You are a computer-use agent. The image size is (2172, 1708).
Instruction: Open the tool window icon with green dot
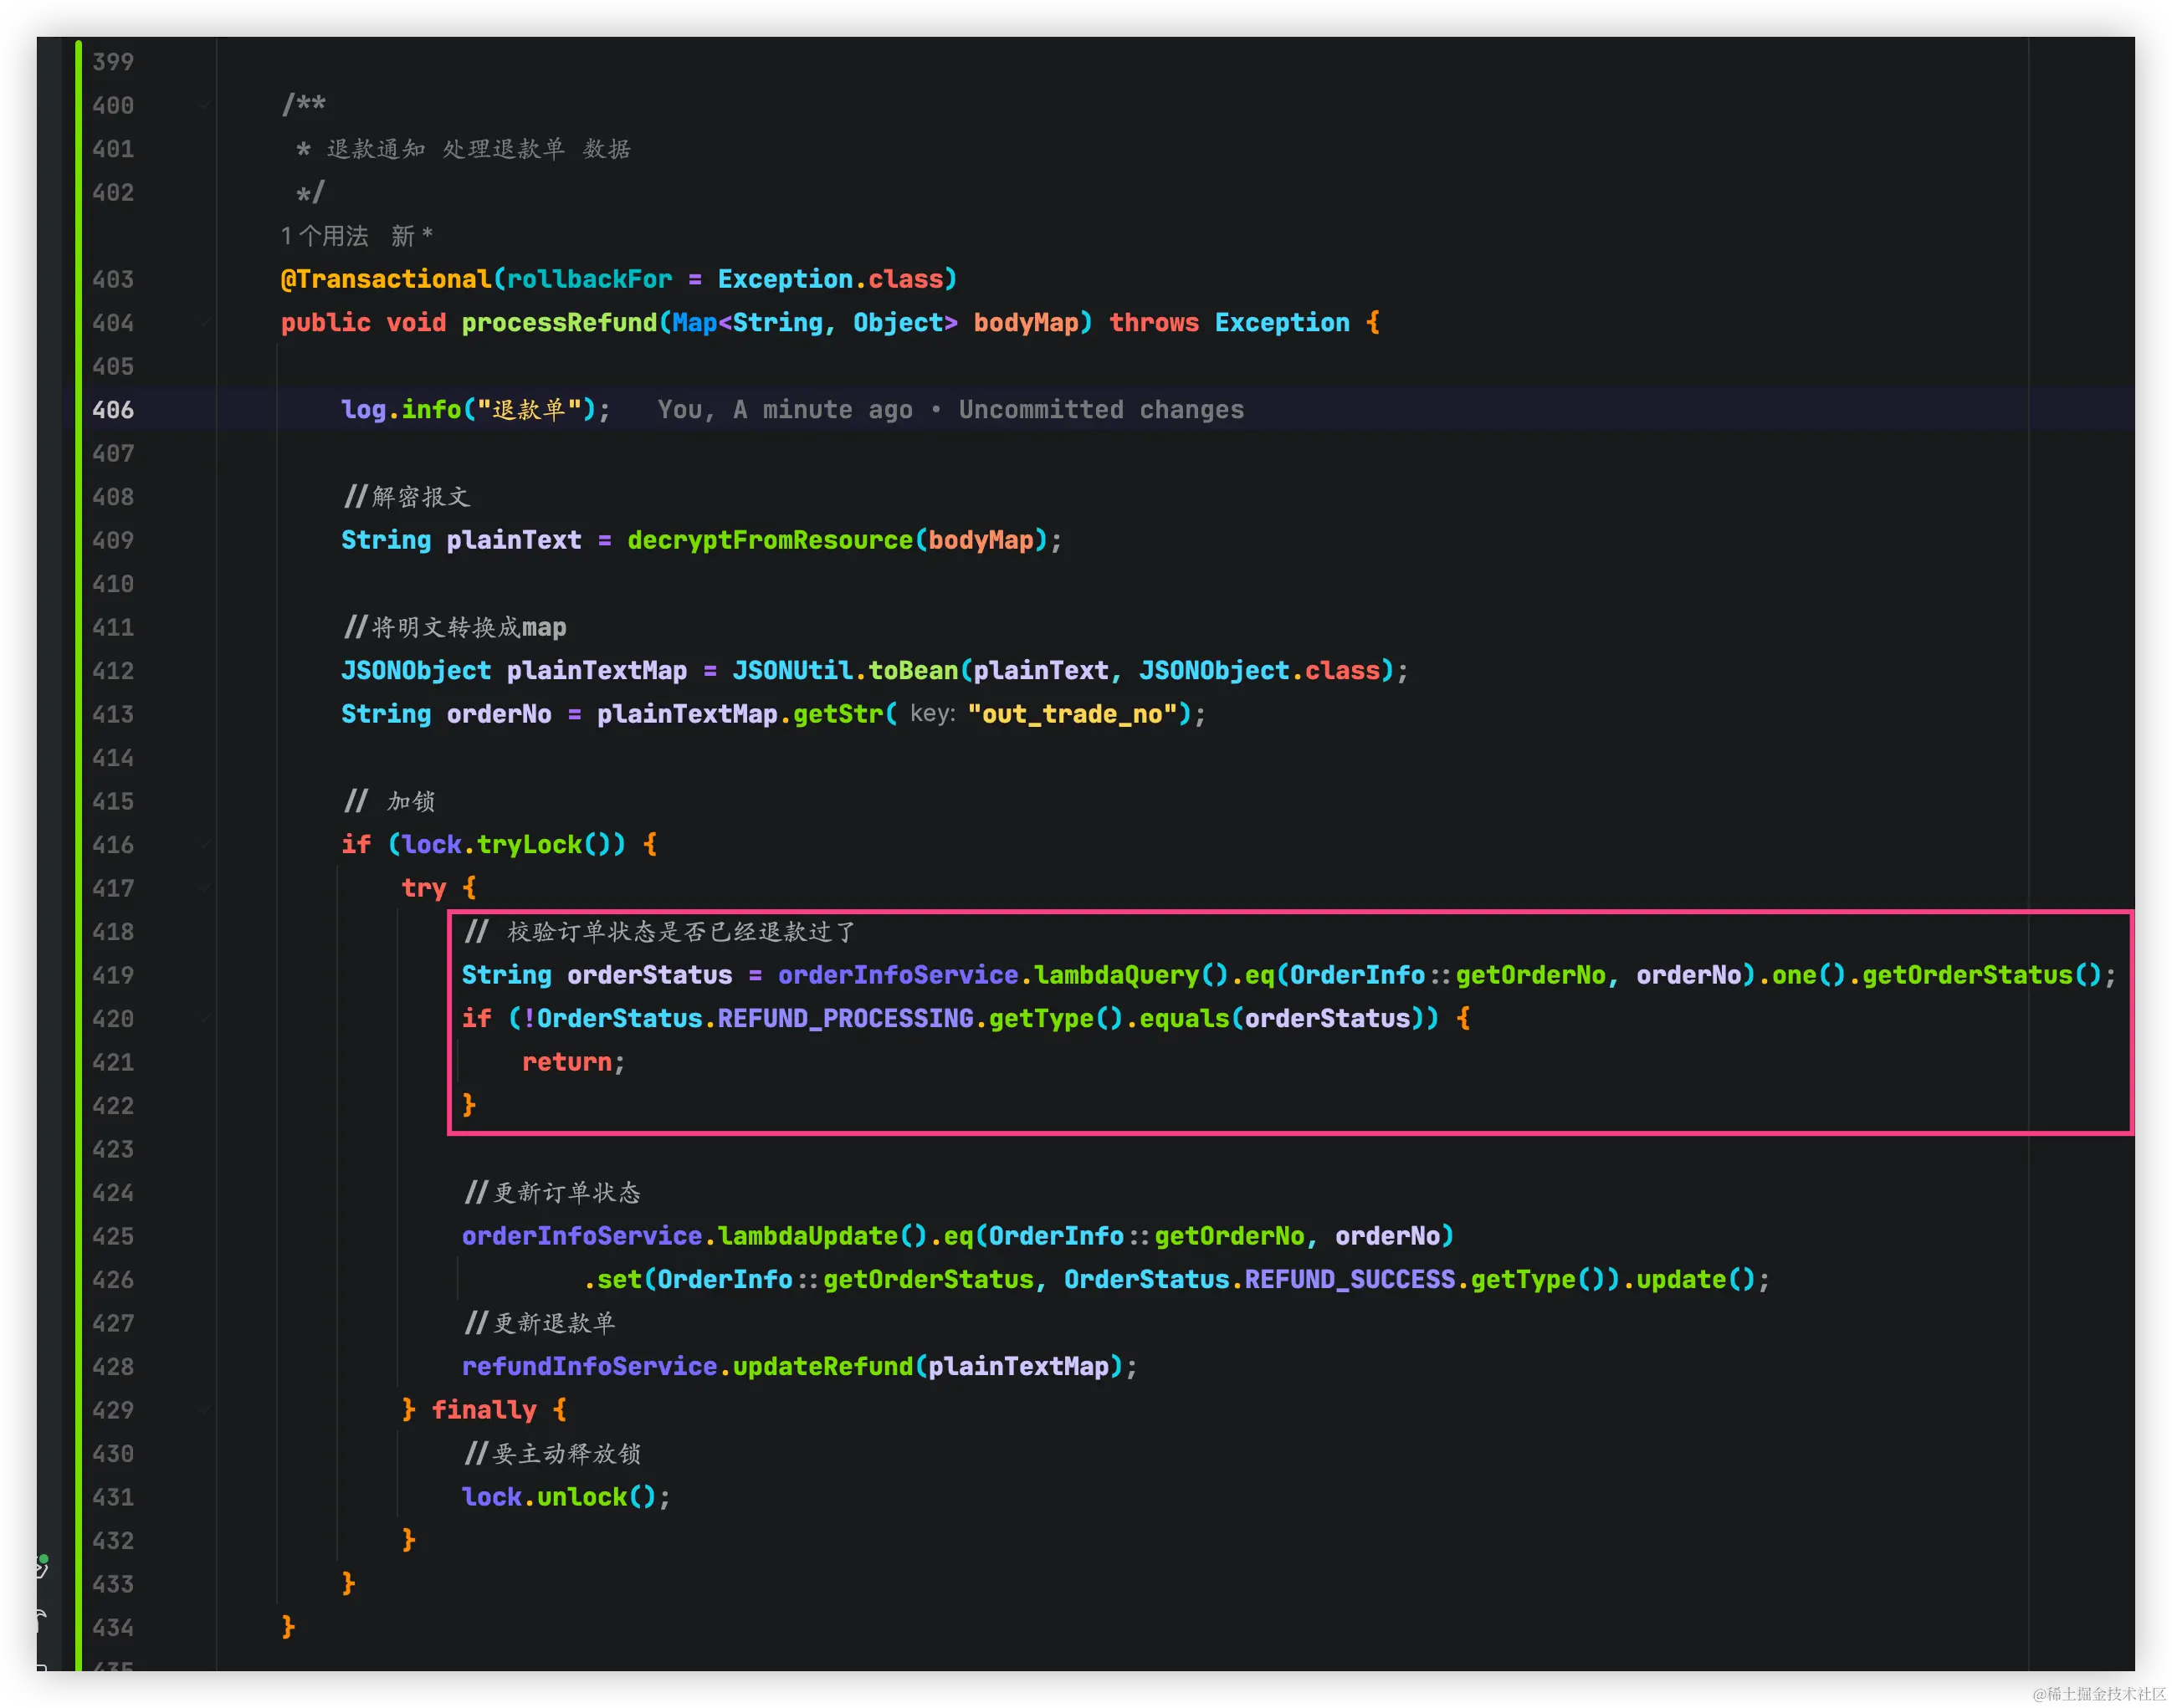pos(42,1566)
